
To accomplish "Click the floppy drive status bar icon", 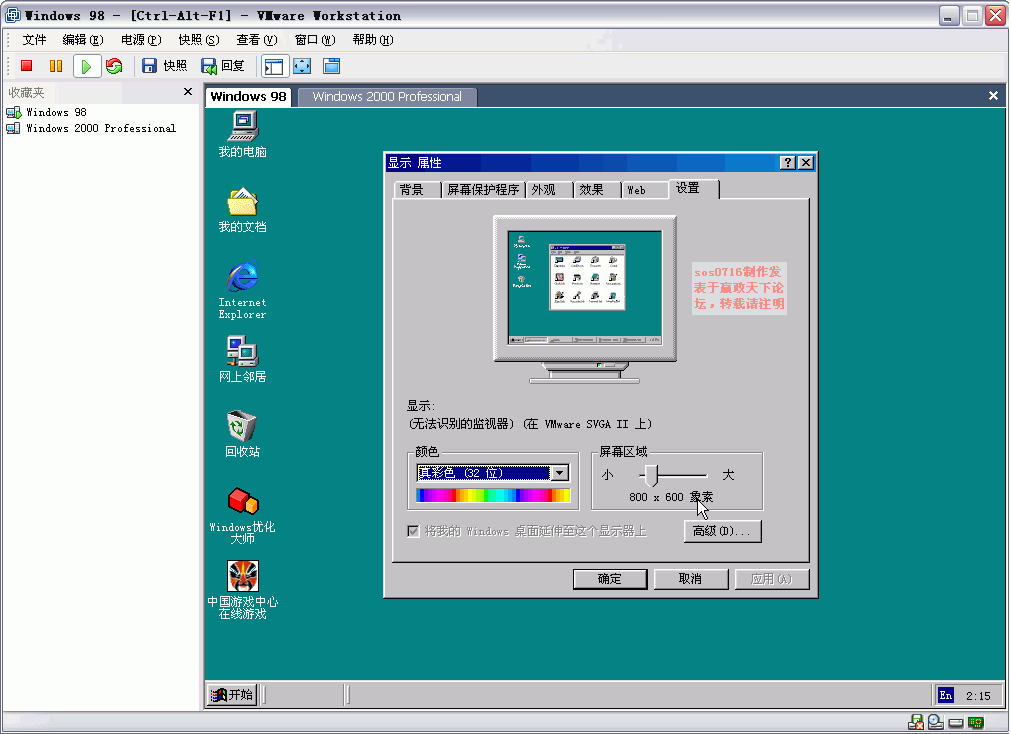I will 916,722.
